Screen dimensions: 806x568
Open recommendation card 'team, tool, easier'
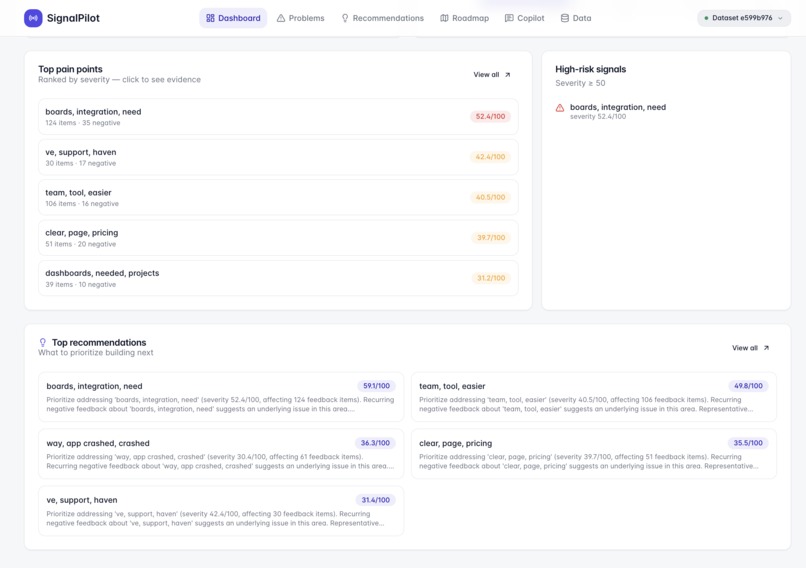tap(594, 397)
